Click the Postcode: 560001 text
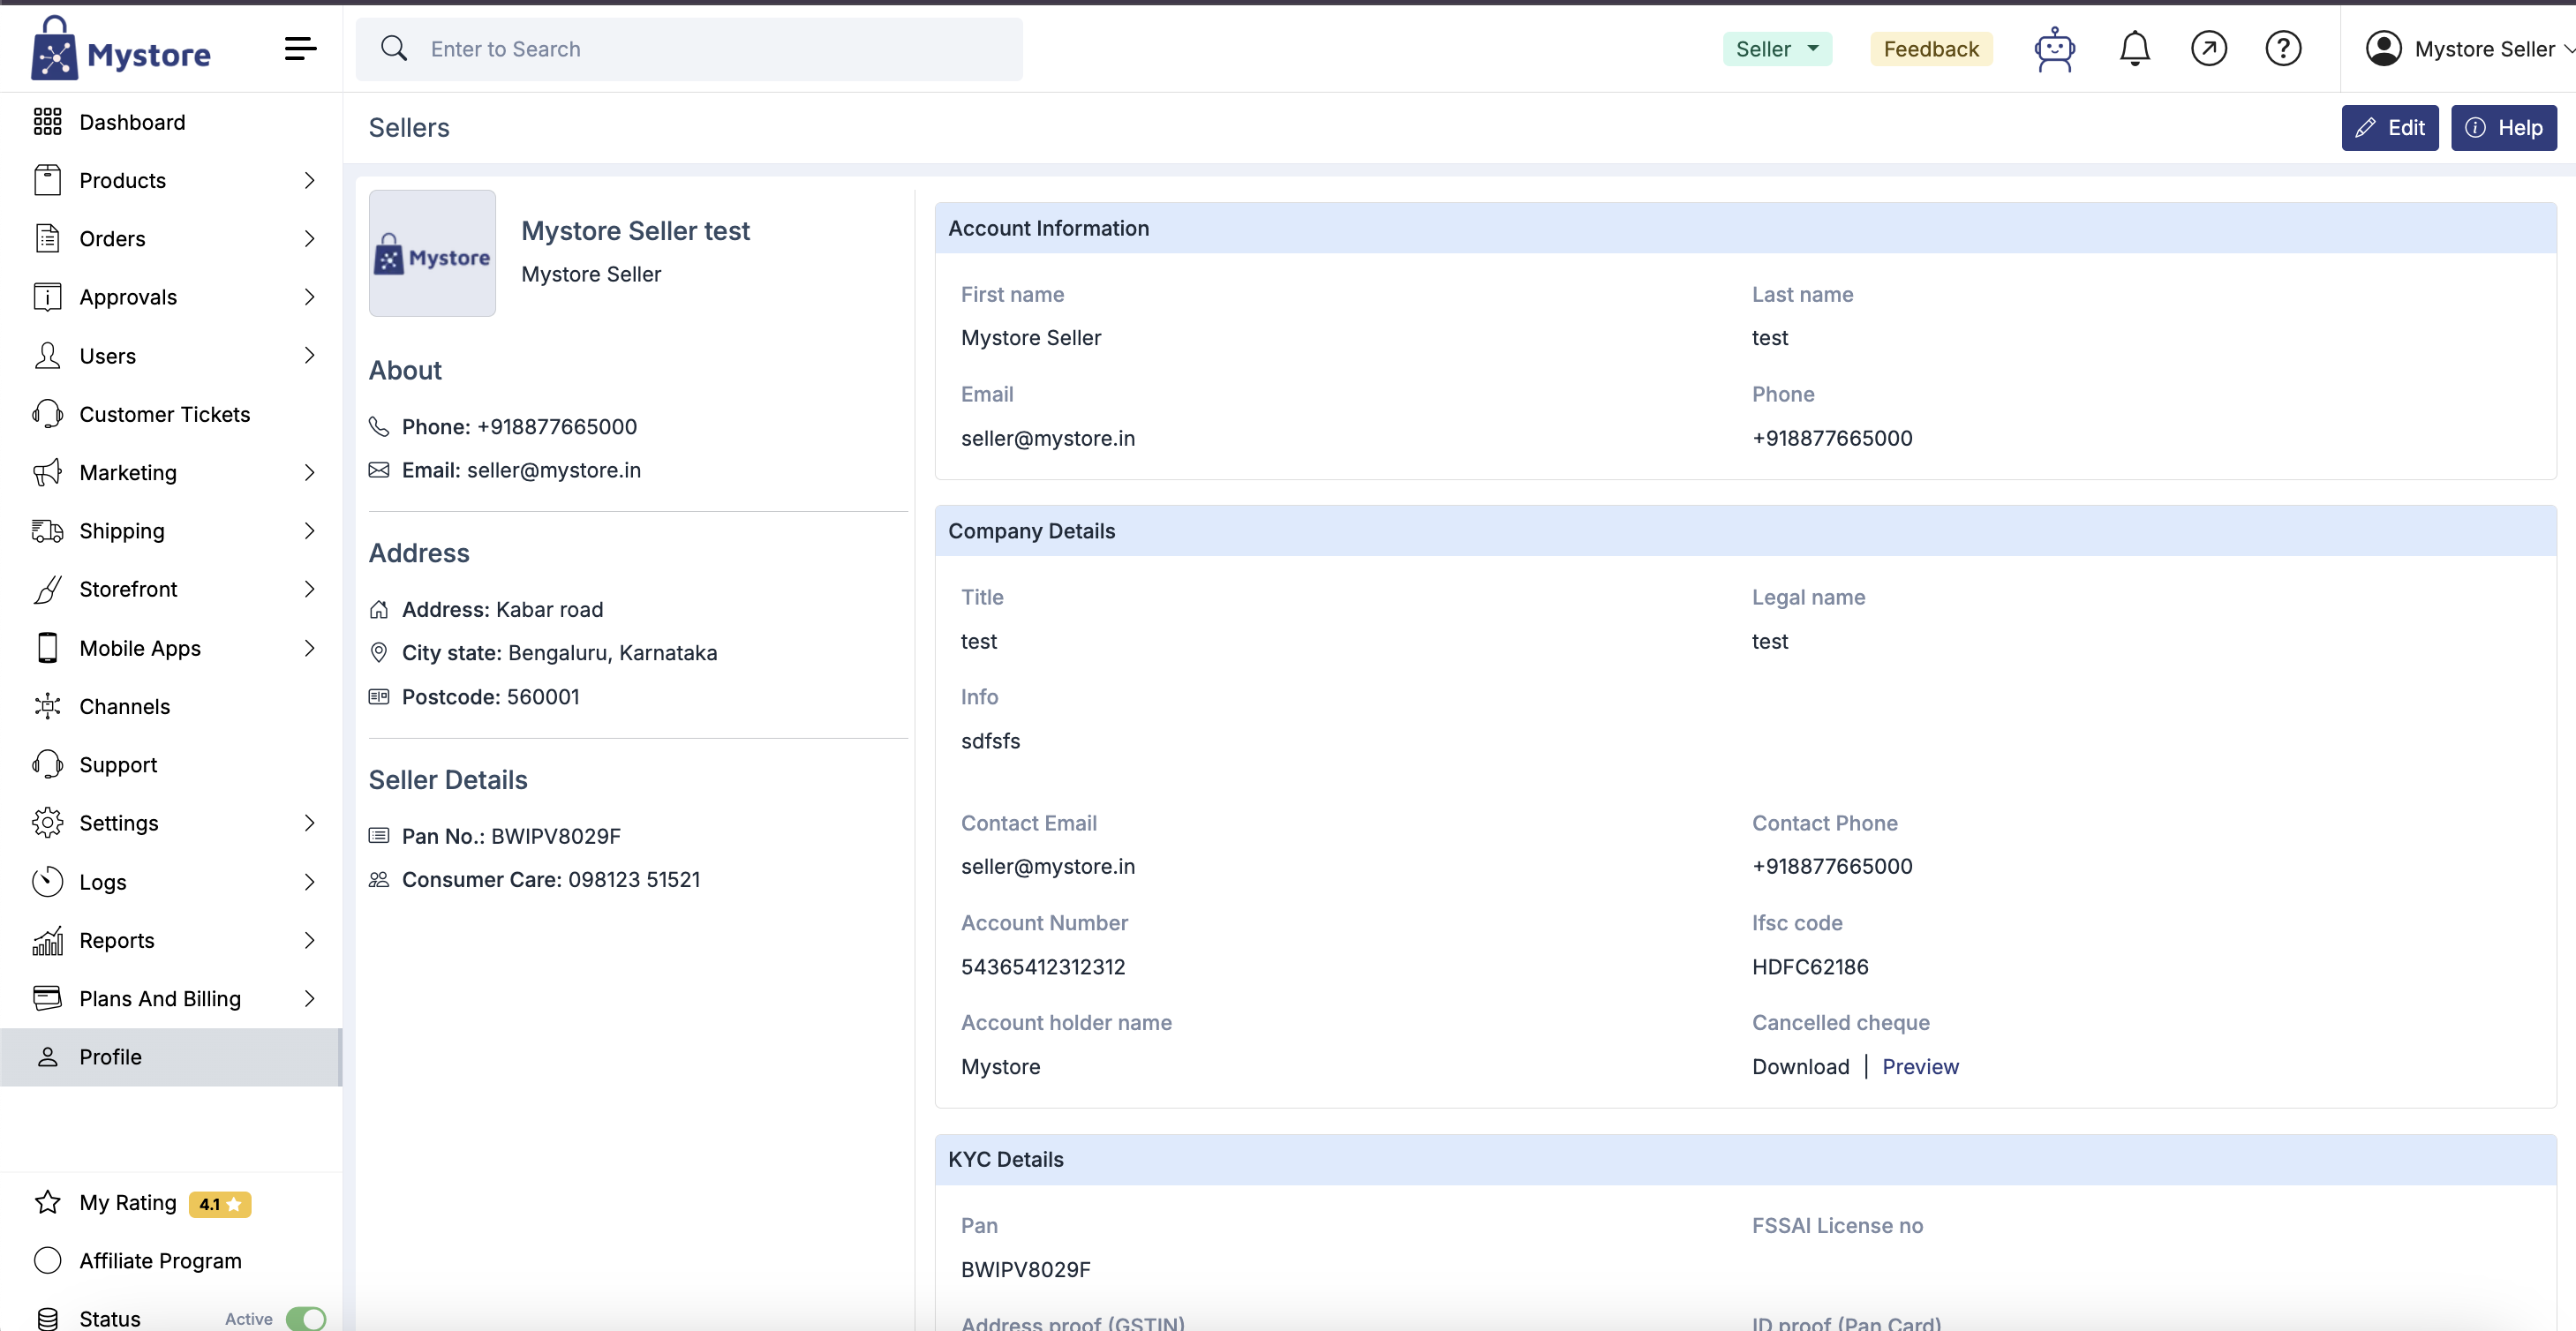Screen dimensions: 2576x1331 click(x=490, y=697)
